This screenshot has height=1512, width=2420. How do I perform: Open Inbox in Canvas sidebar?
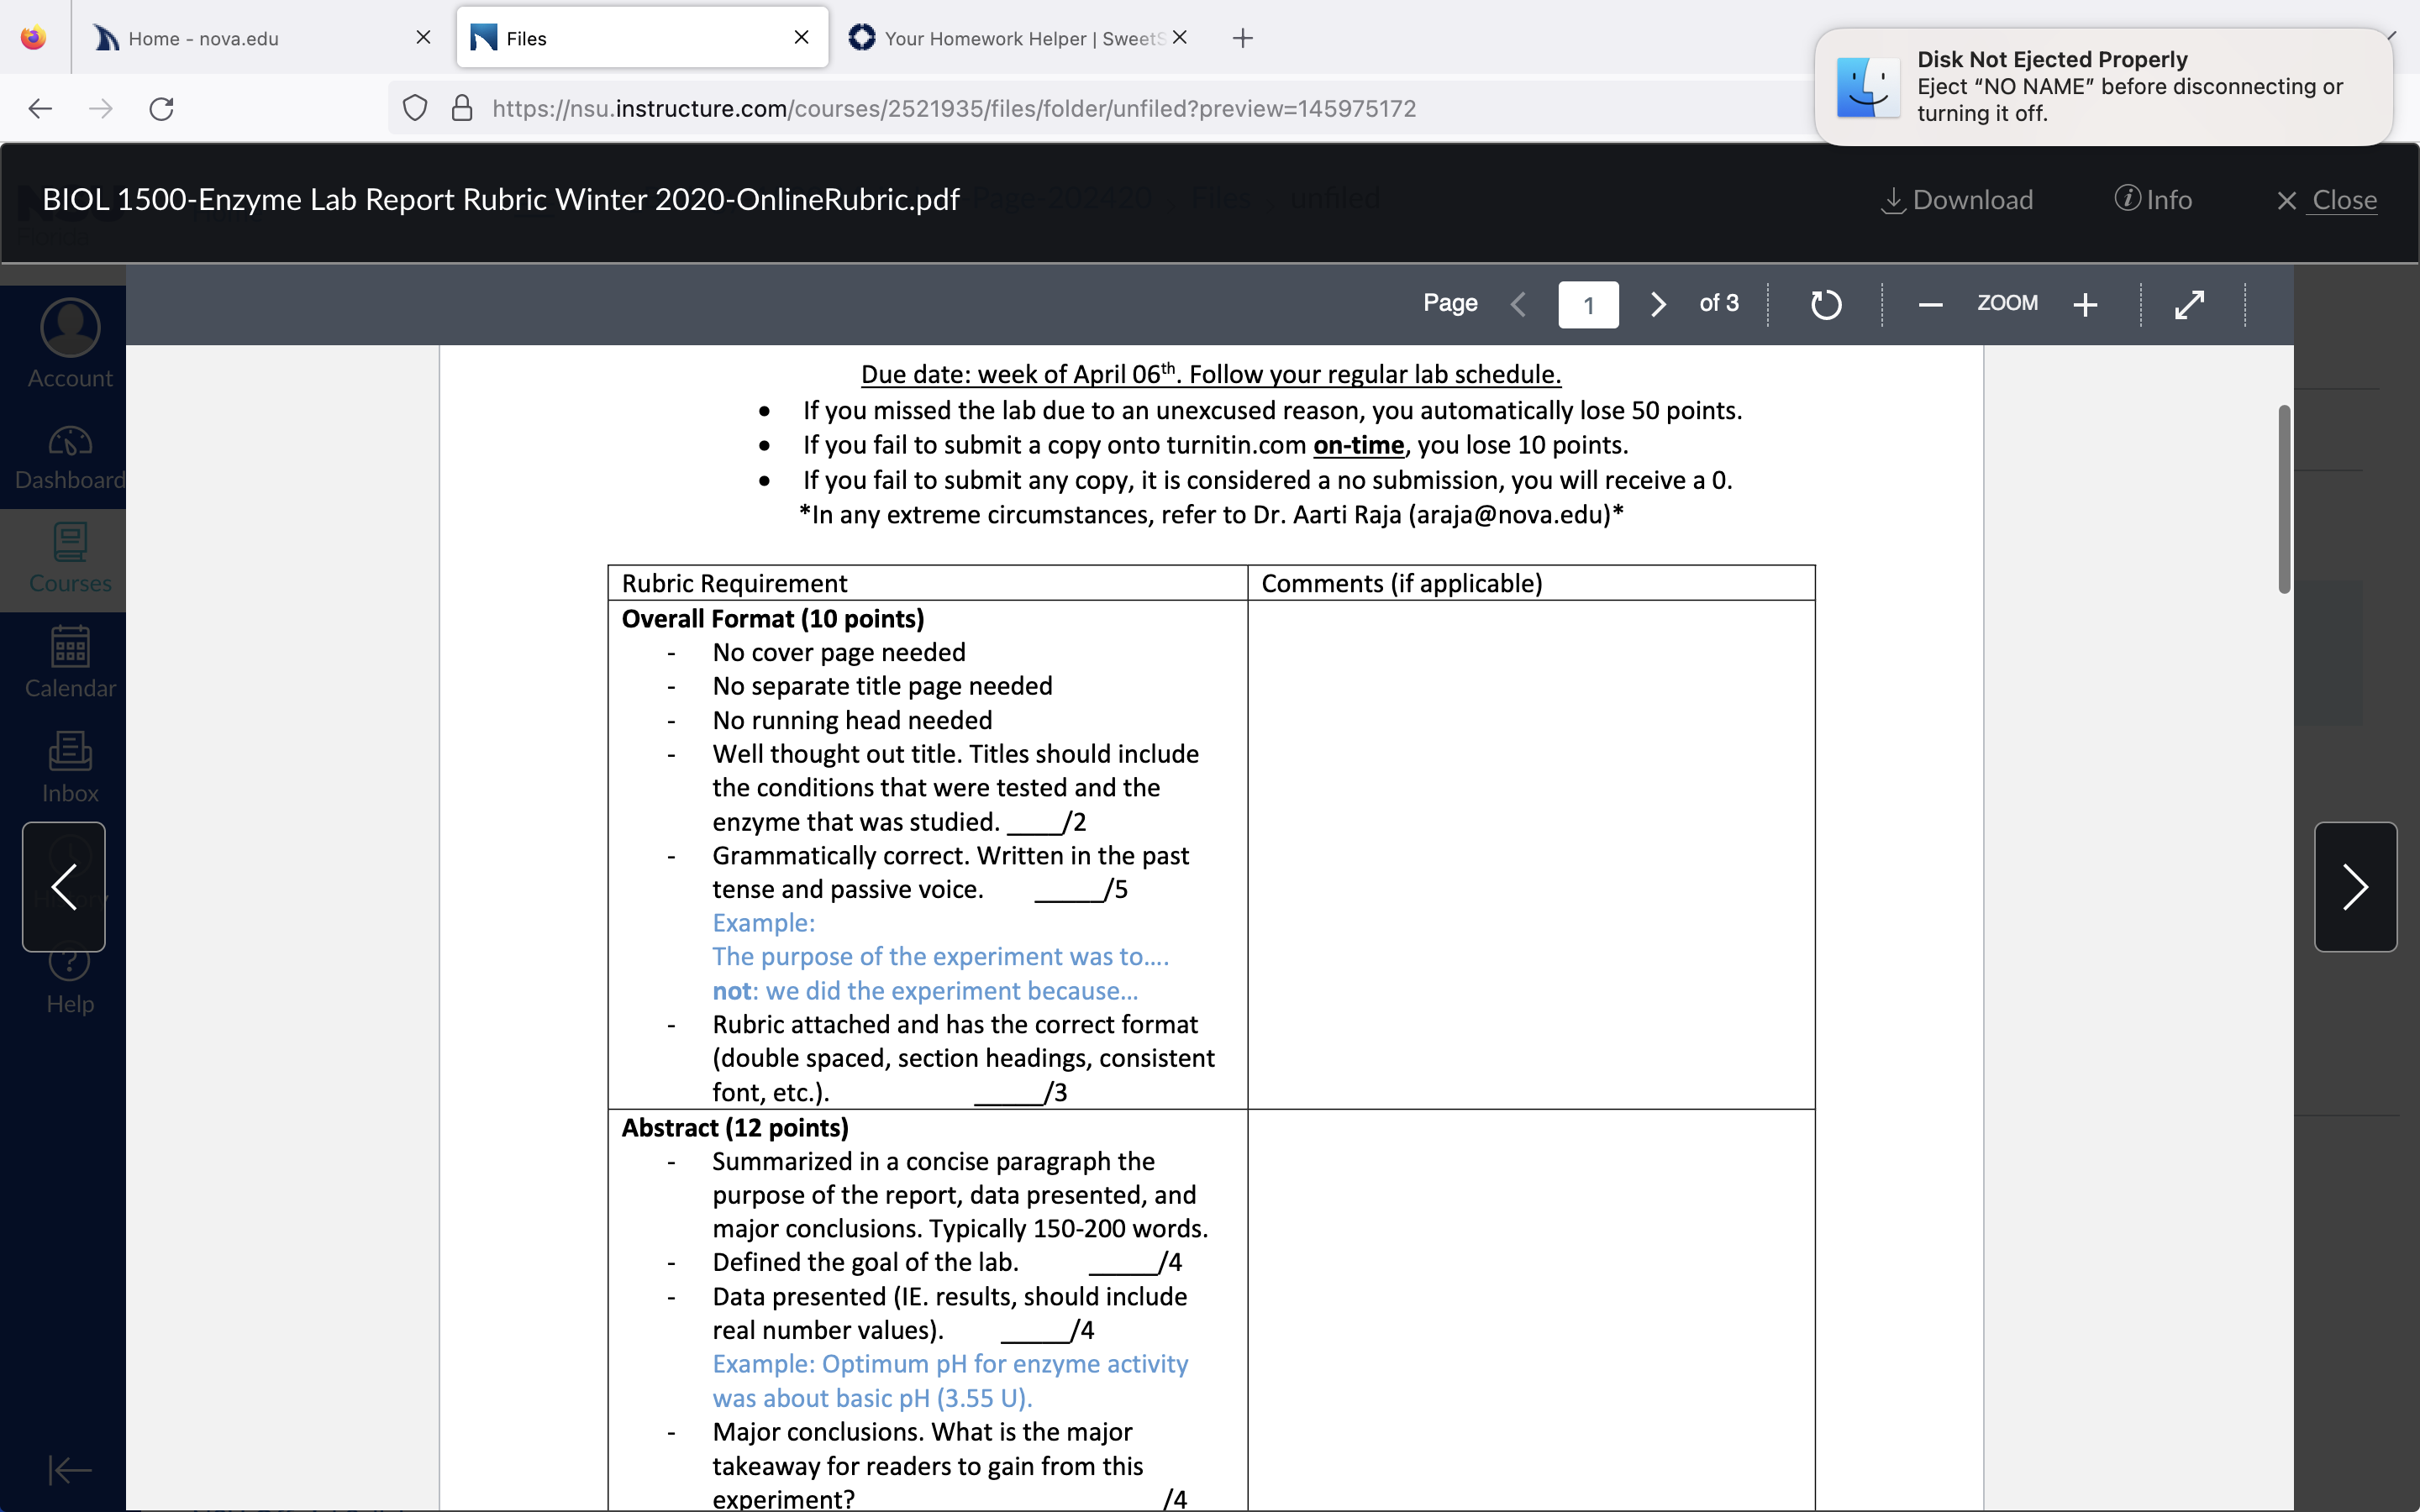point(70,767)
